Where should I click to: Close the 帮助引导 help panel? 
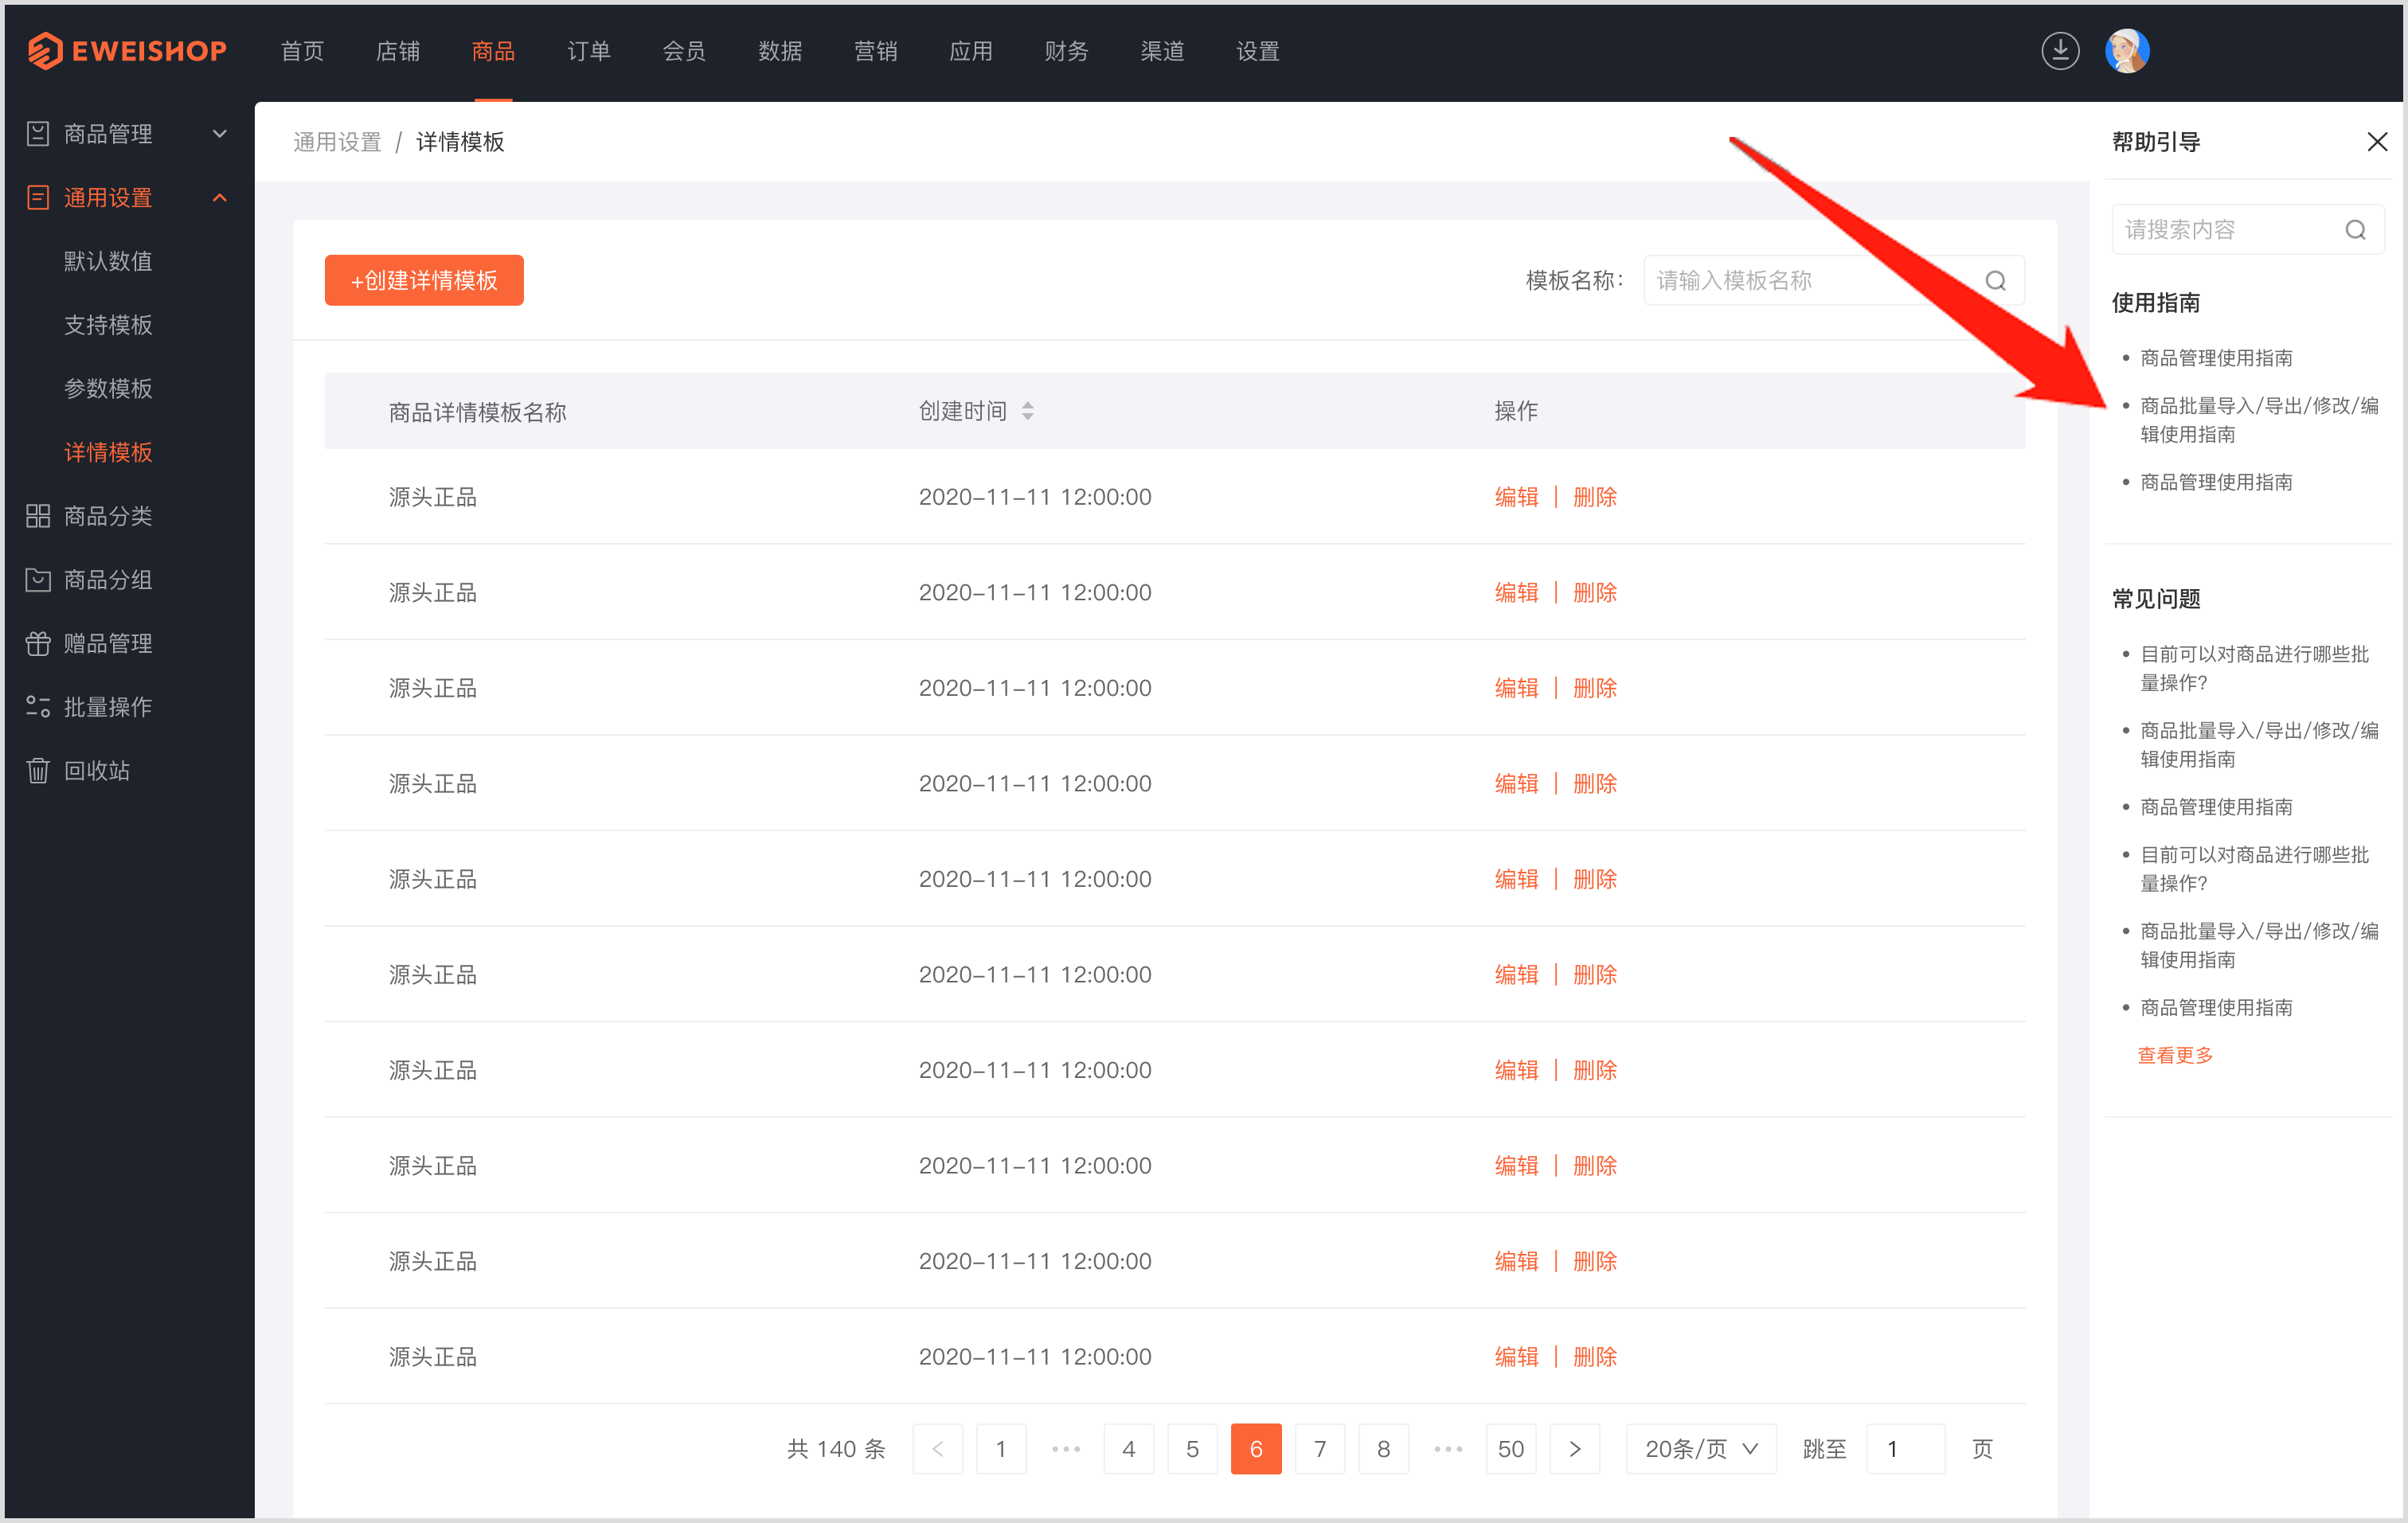[x=2377, y=142]
